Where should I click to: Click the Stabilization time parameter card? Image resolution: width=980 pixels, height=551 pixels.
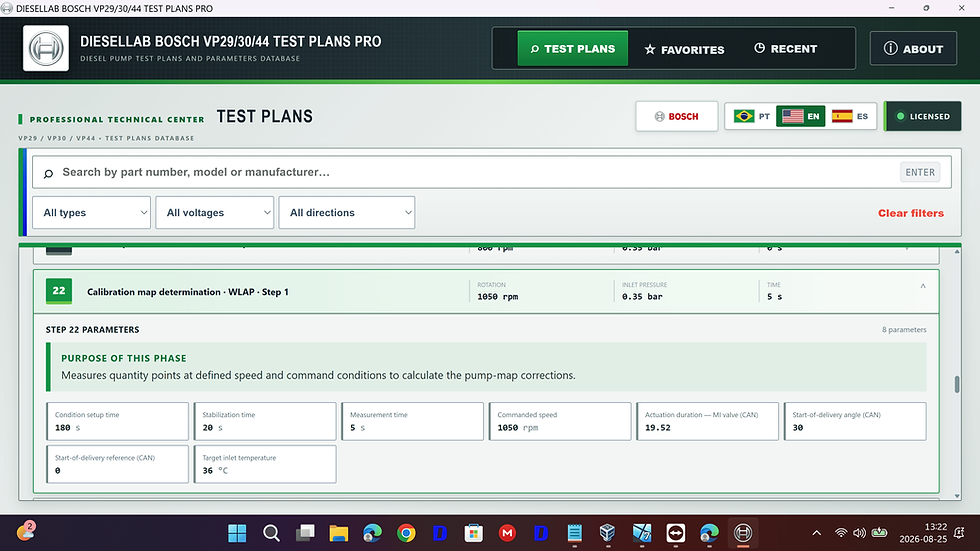(x=265, y=422)
